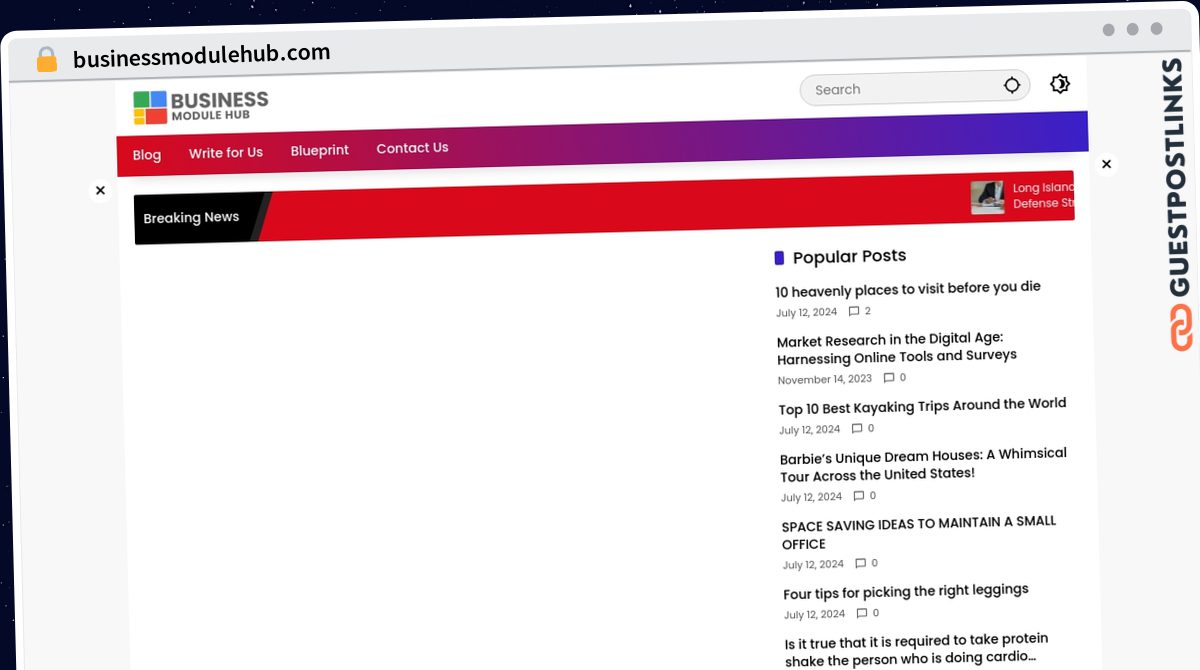
Task: Open the Blog menu item
Action: (x=146, y=155)
